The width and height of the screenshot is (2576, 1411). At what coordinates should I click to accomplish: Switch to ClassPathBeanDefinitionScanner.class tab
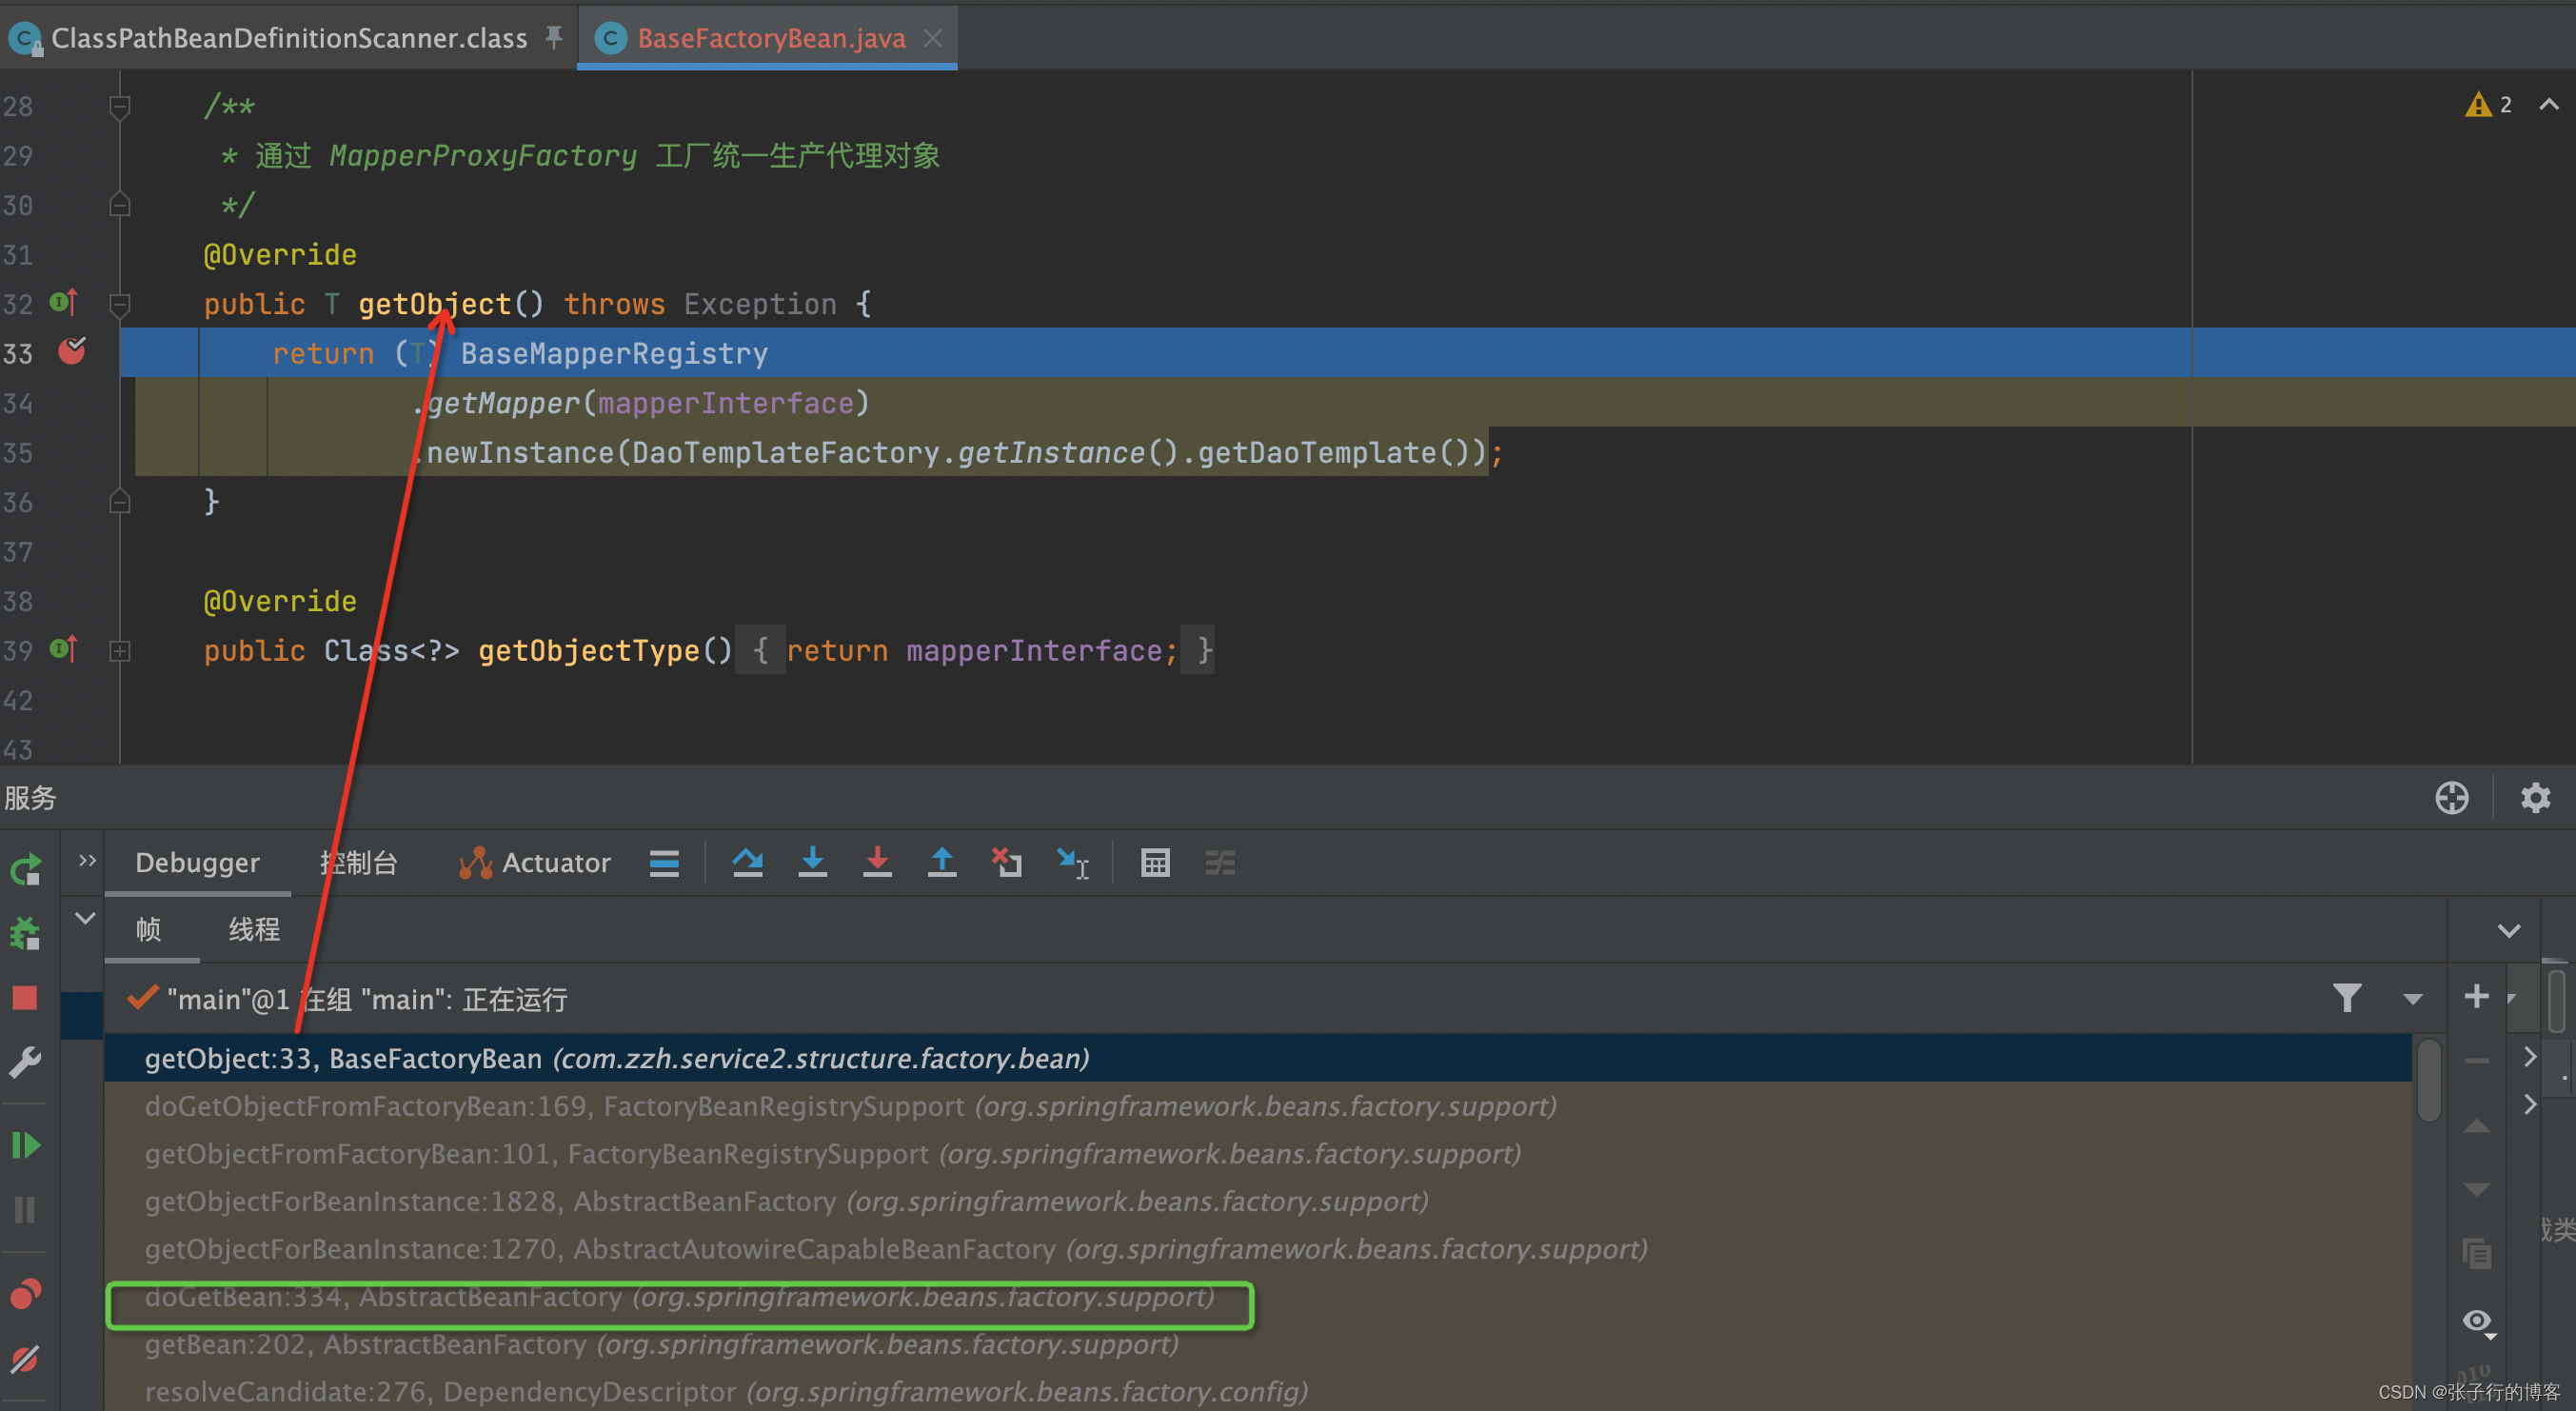tap(288, 38)
